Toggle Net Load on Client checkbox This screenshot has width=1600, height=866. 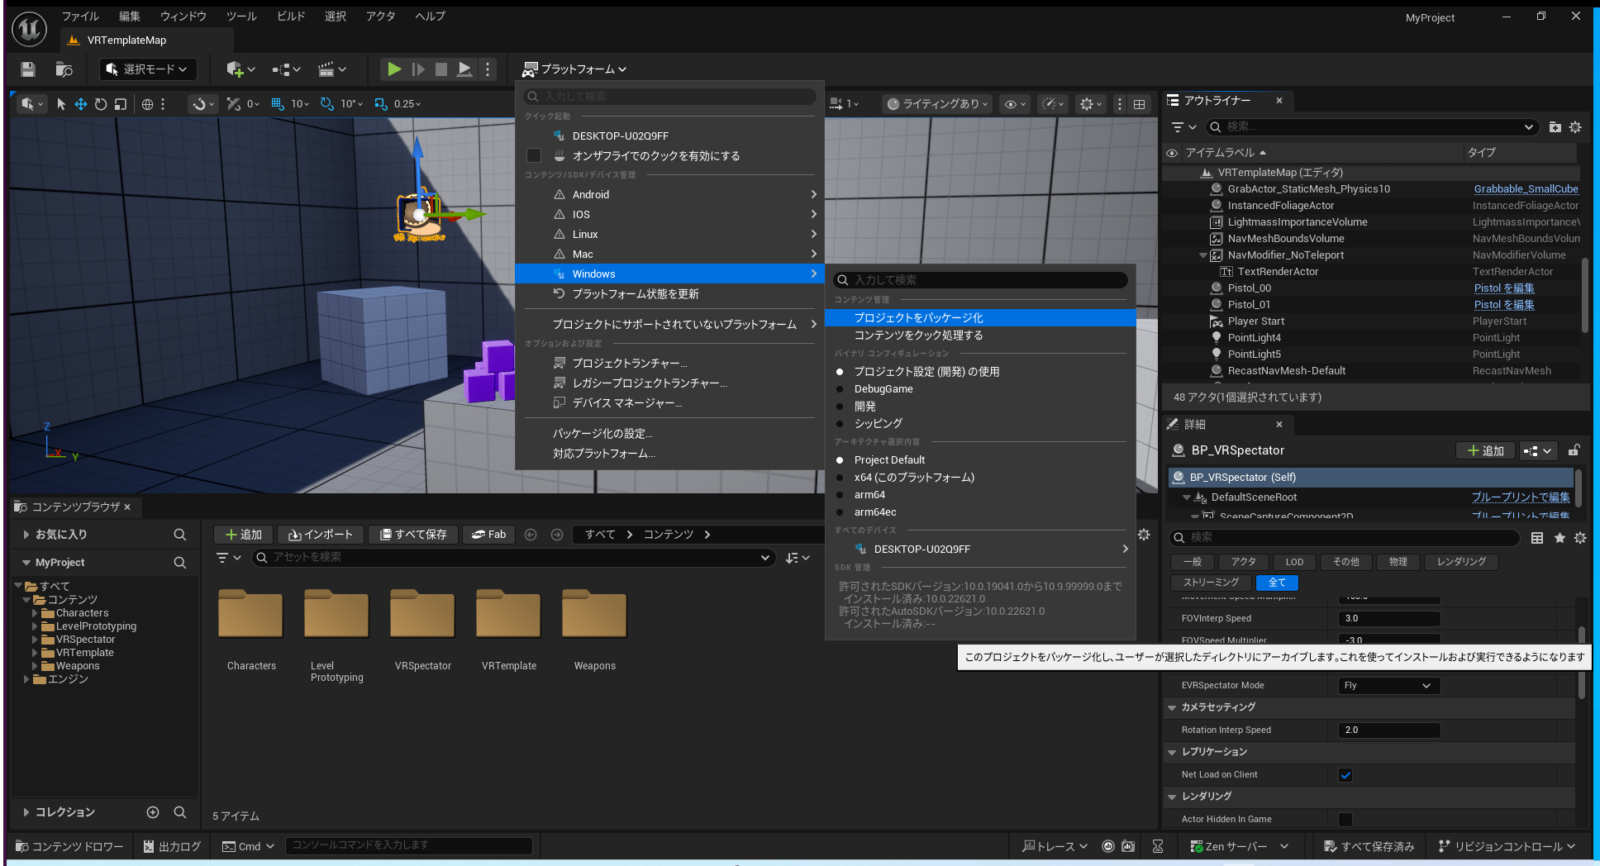[1345, 775]
